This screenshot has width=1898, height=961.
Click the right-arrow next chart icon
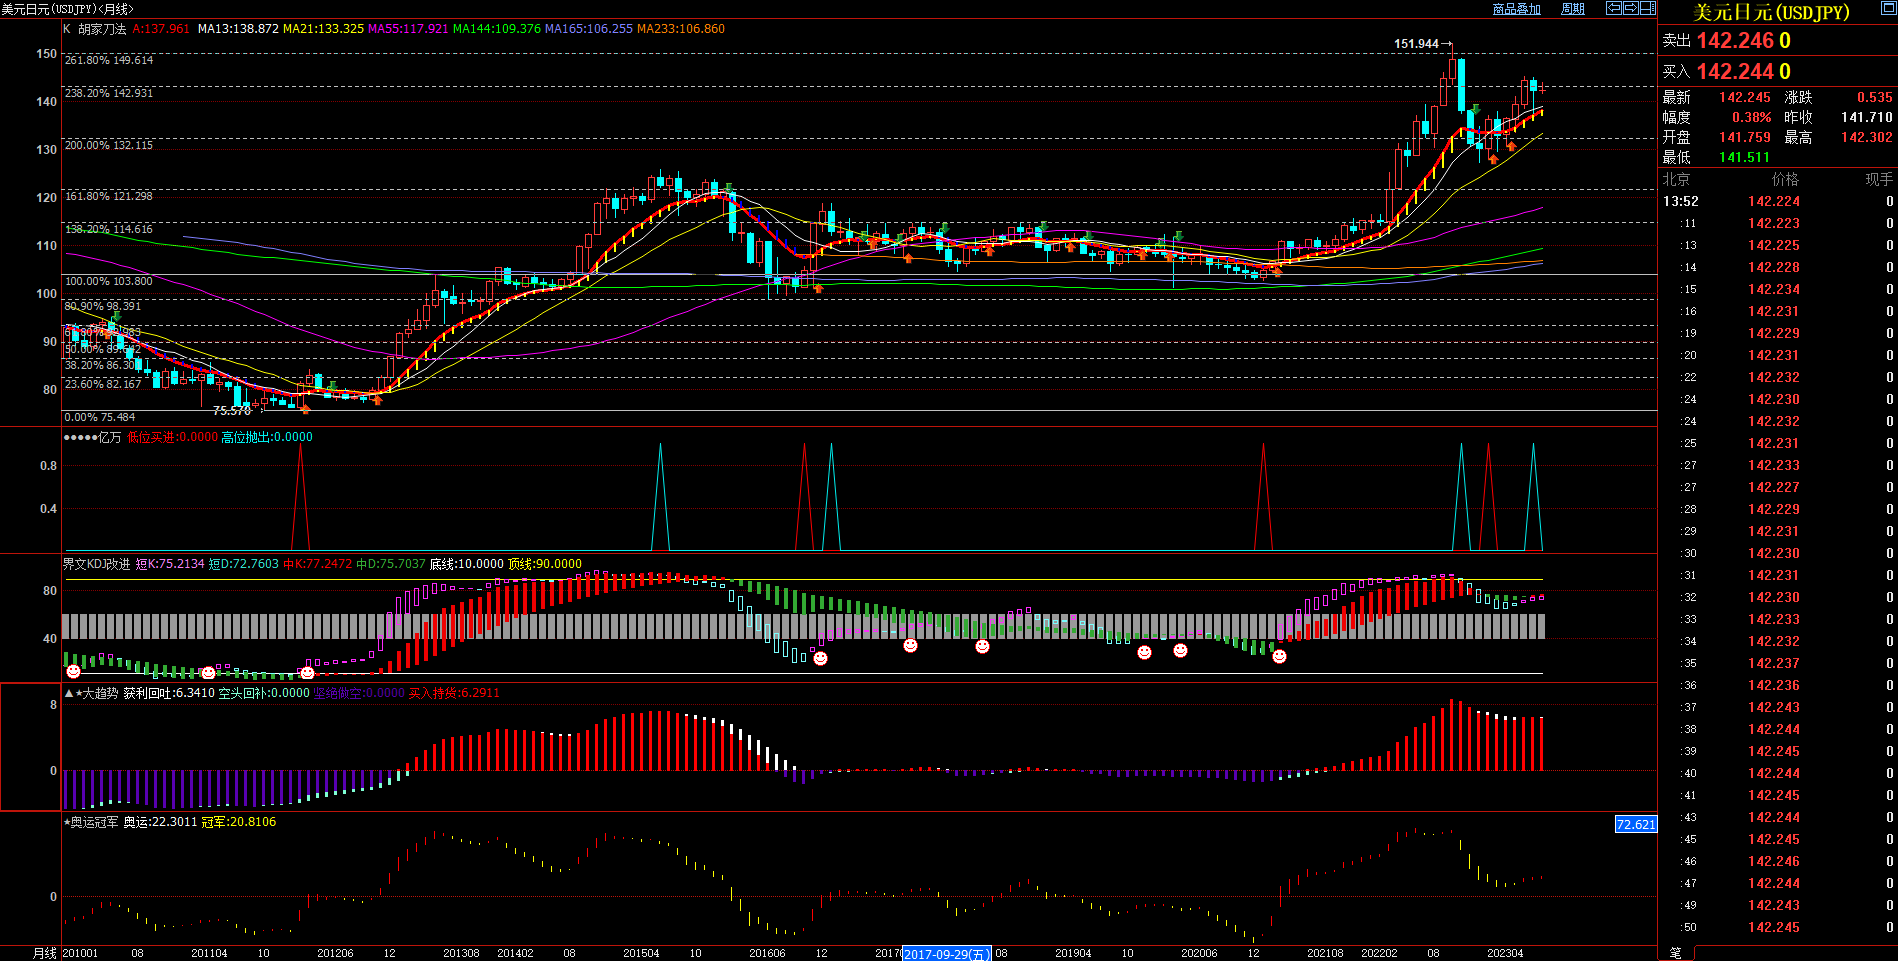pyautogui.click(x=1630, y=8)
